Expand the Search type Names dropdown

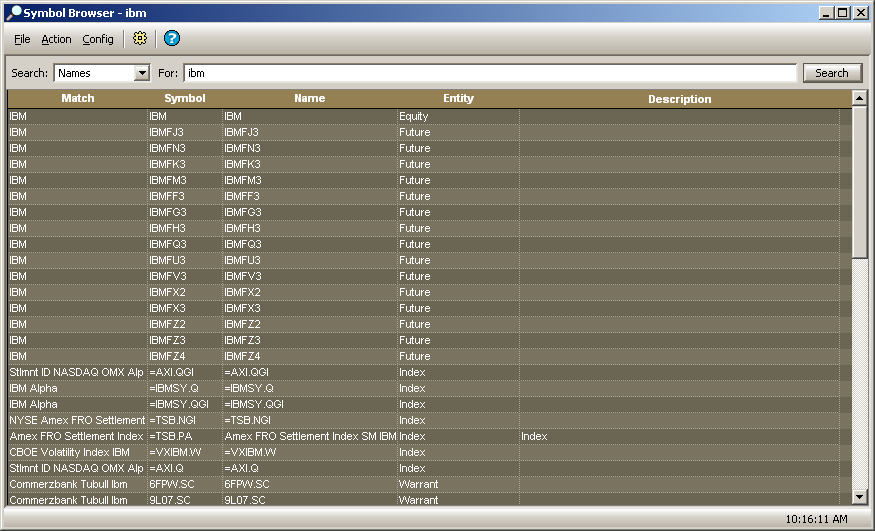point(142,73)
